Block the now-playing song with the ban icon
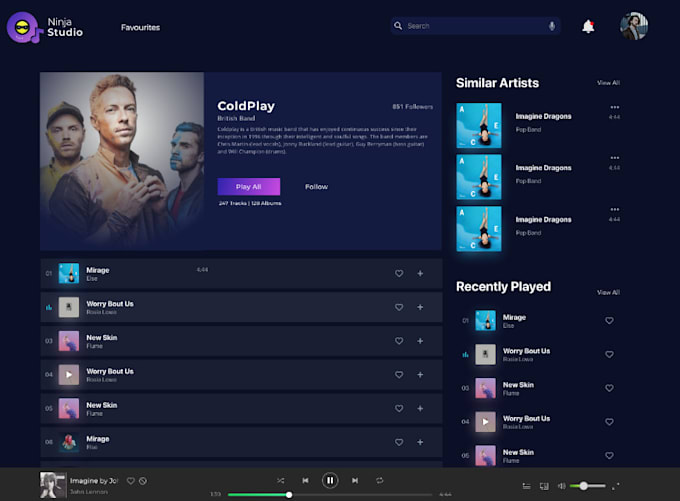This screenshot has width=680, height=501. pos(143,481)
